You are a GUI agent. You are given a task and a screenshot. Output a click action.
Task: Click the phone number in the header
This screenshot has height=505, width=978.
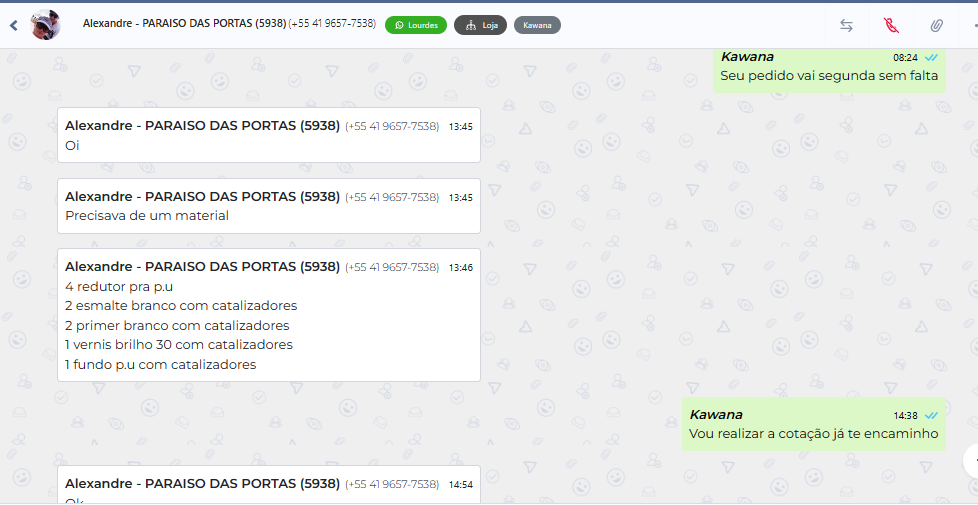pyautogui.click(x=332, y=23)
